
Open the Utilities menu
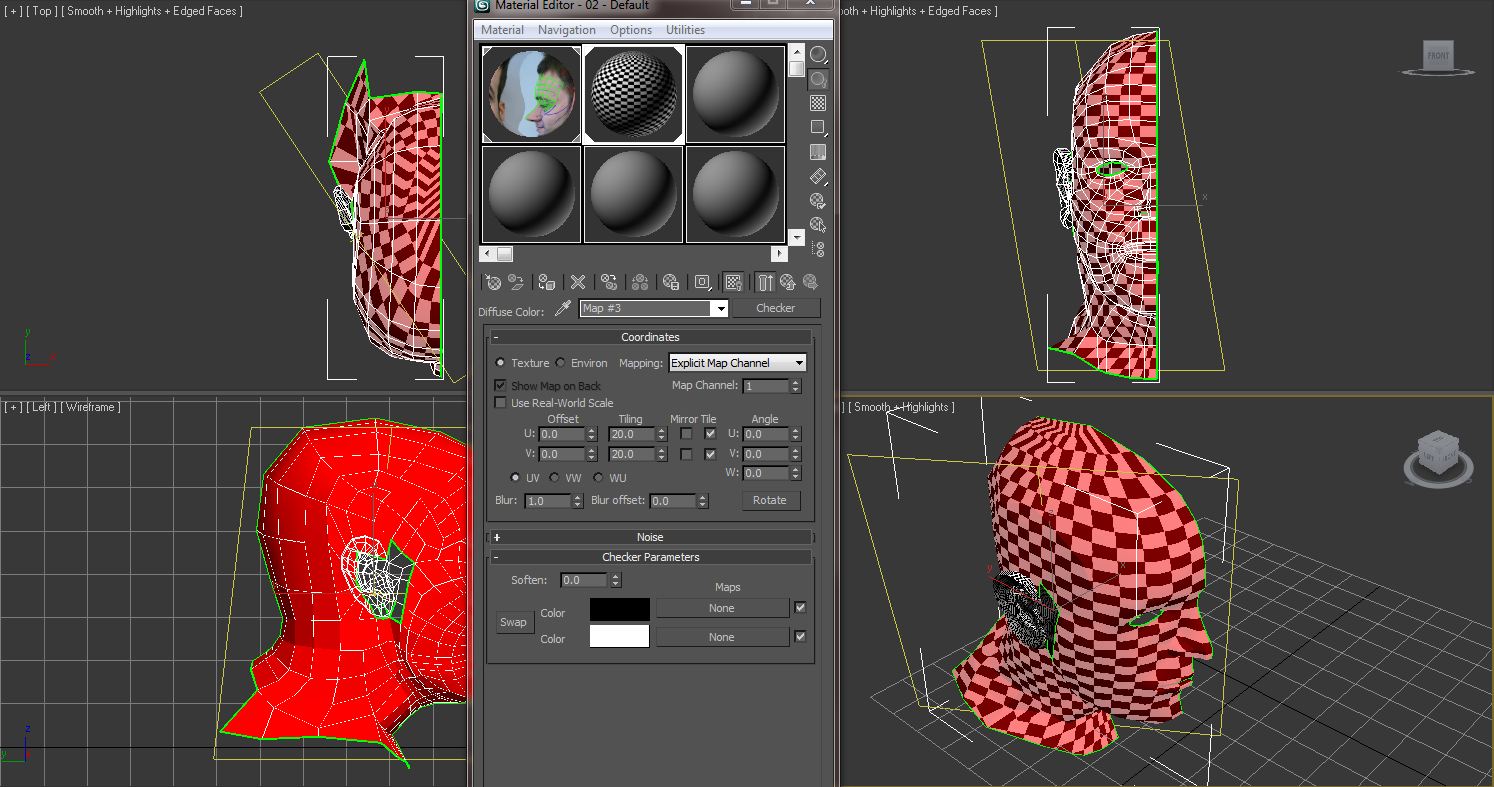click(685, 29)
